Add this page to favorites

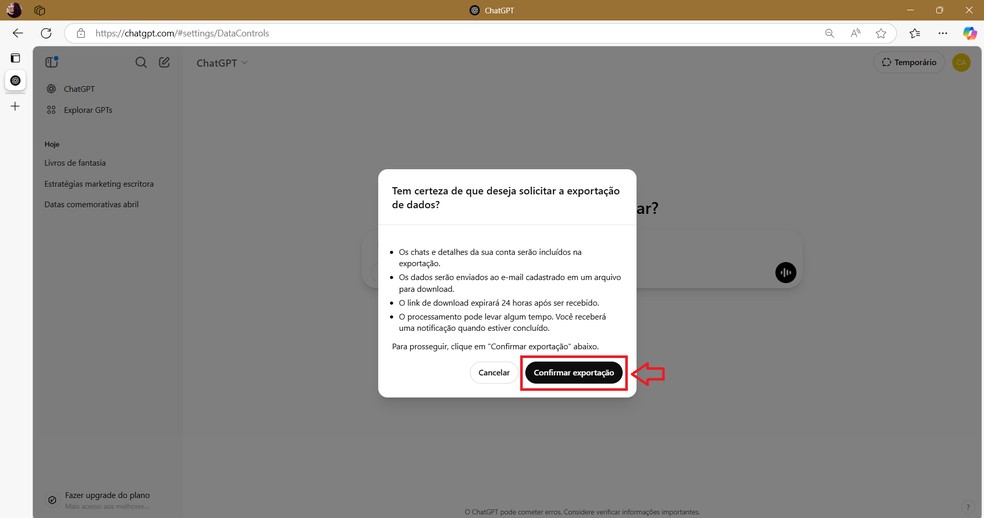point(881,33)
